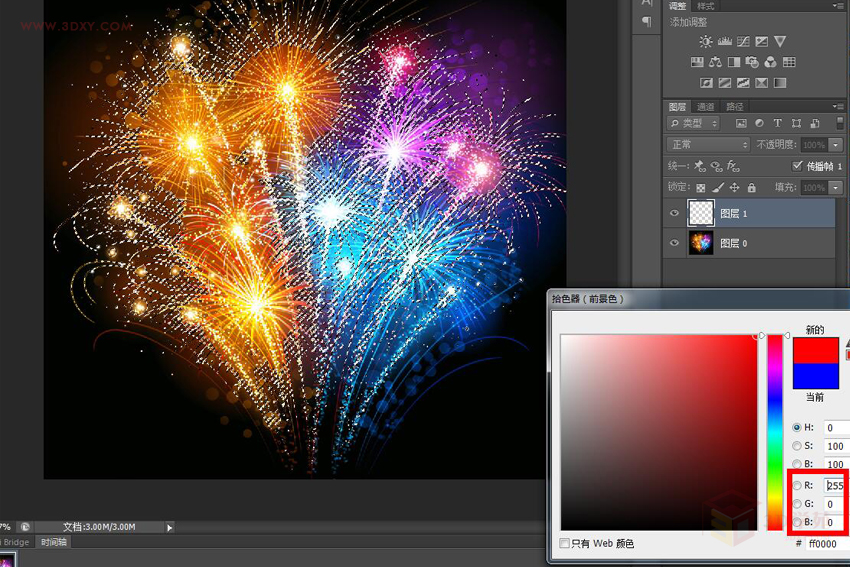Open the 填充 fill slider arrow

(835, 188)
